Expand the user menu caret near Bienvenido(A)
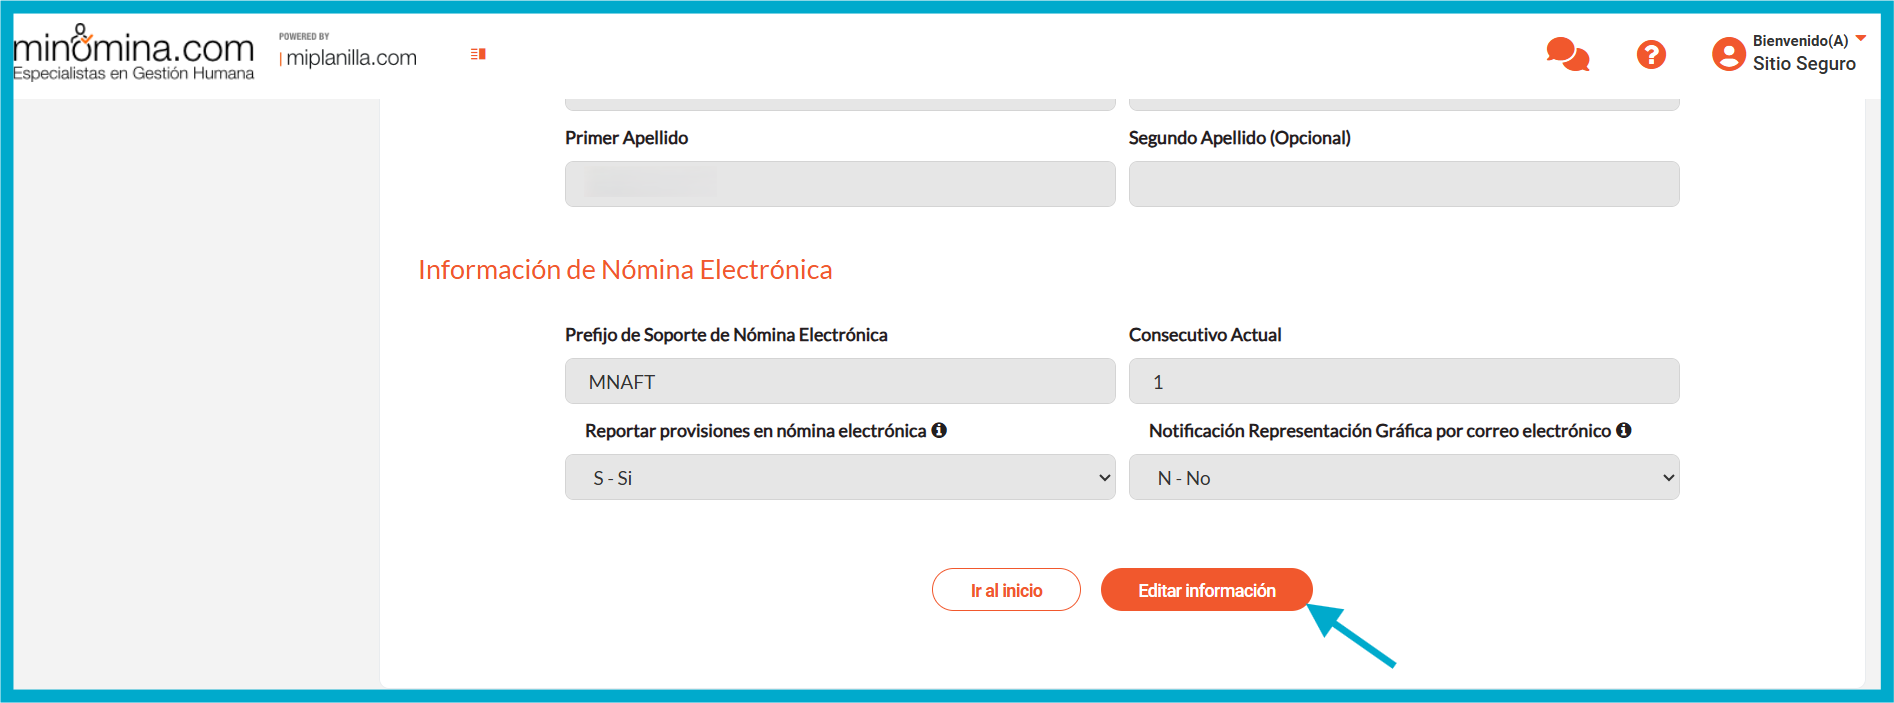1894x703 pixels. tap(1861, 39)
